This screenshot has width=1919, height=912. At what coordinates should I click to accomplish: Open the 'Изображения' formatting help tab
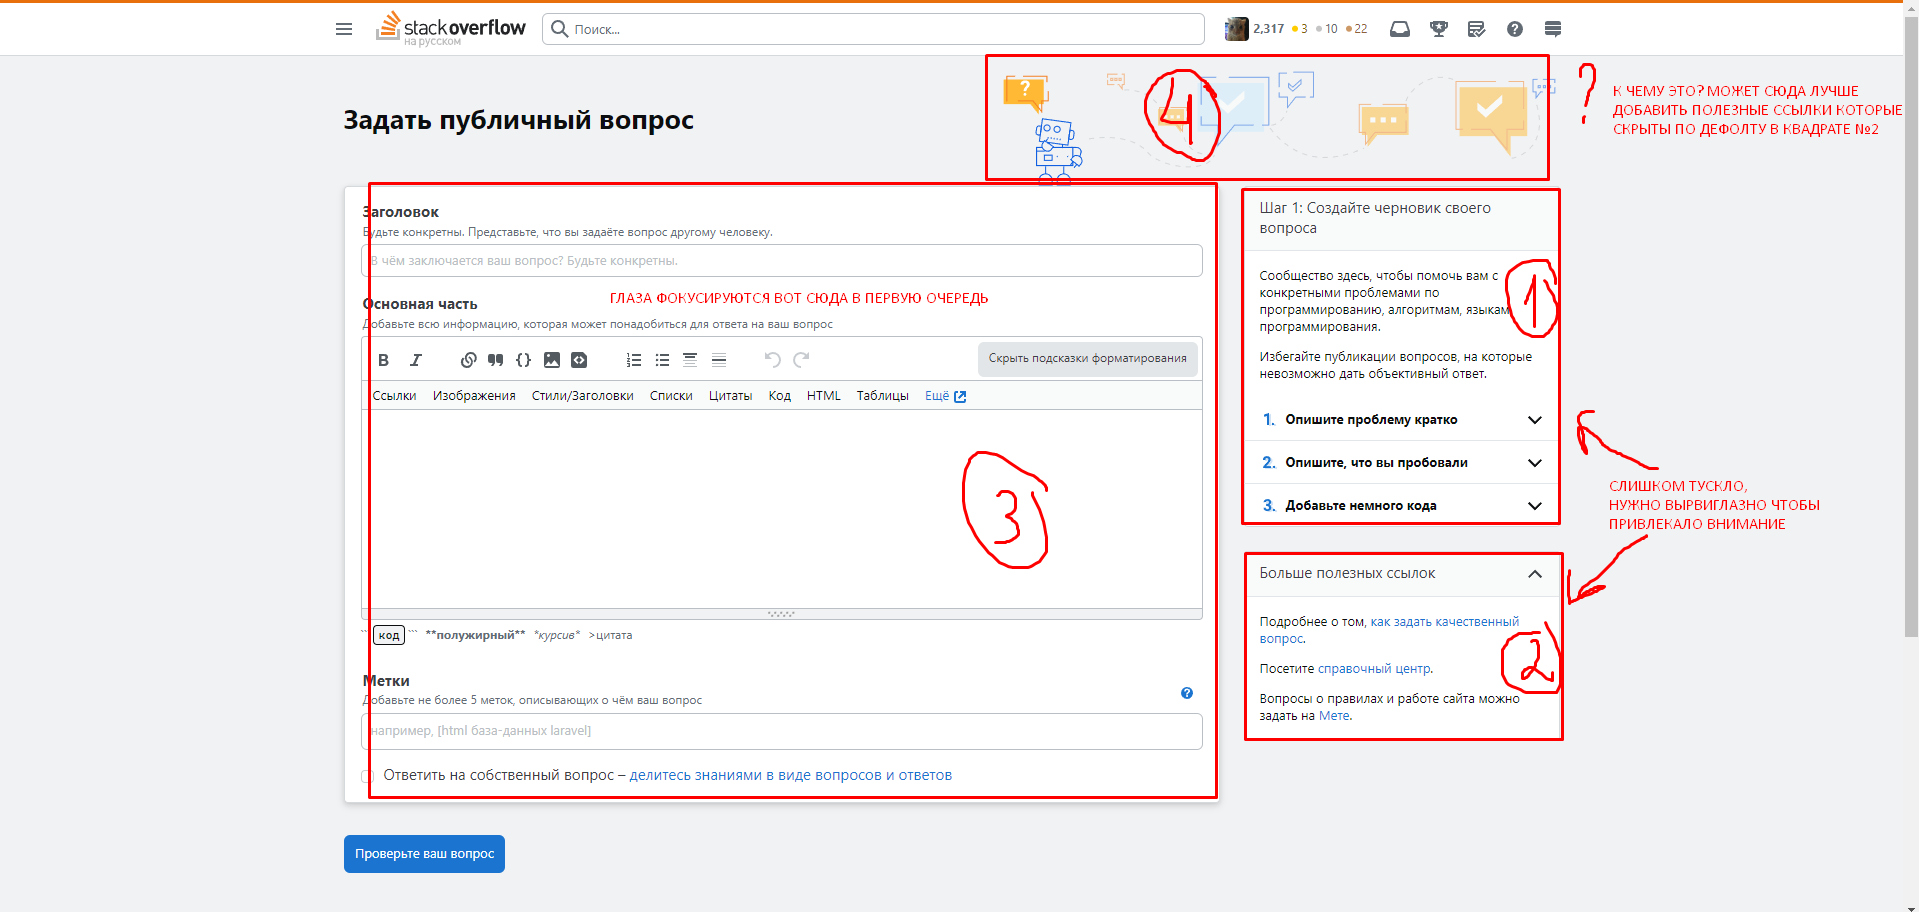coord(474,396)
